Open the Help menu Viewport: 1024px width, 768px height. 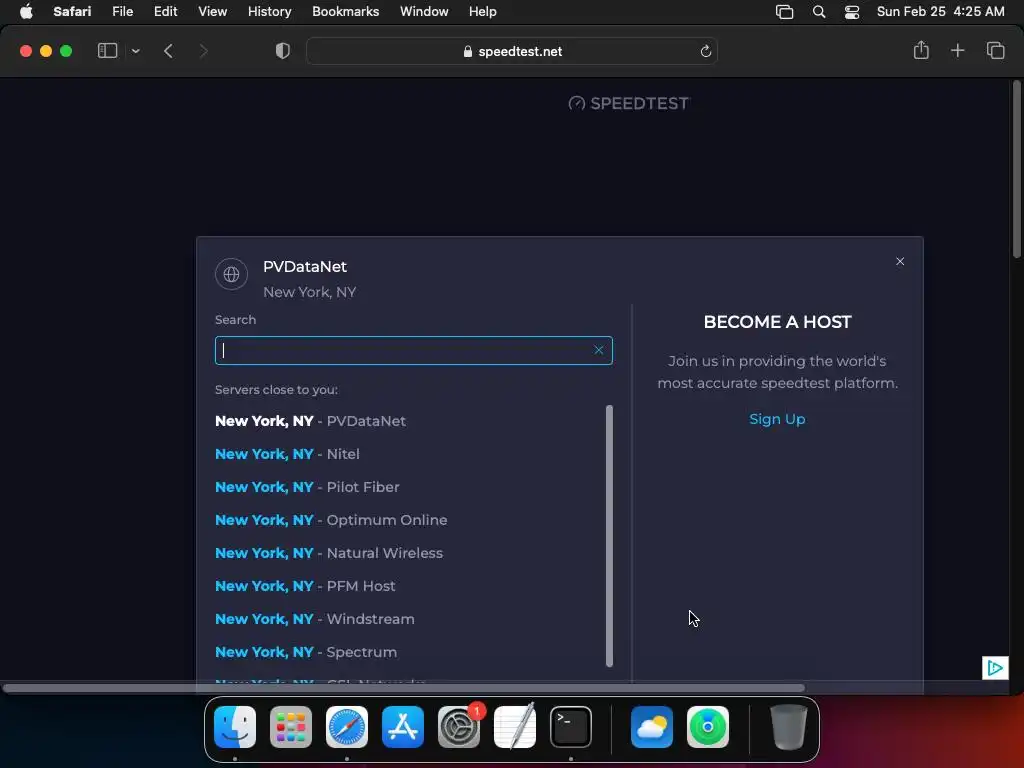click(483, 12)
